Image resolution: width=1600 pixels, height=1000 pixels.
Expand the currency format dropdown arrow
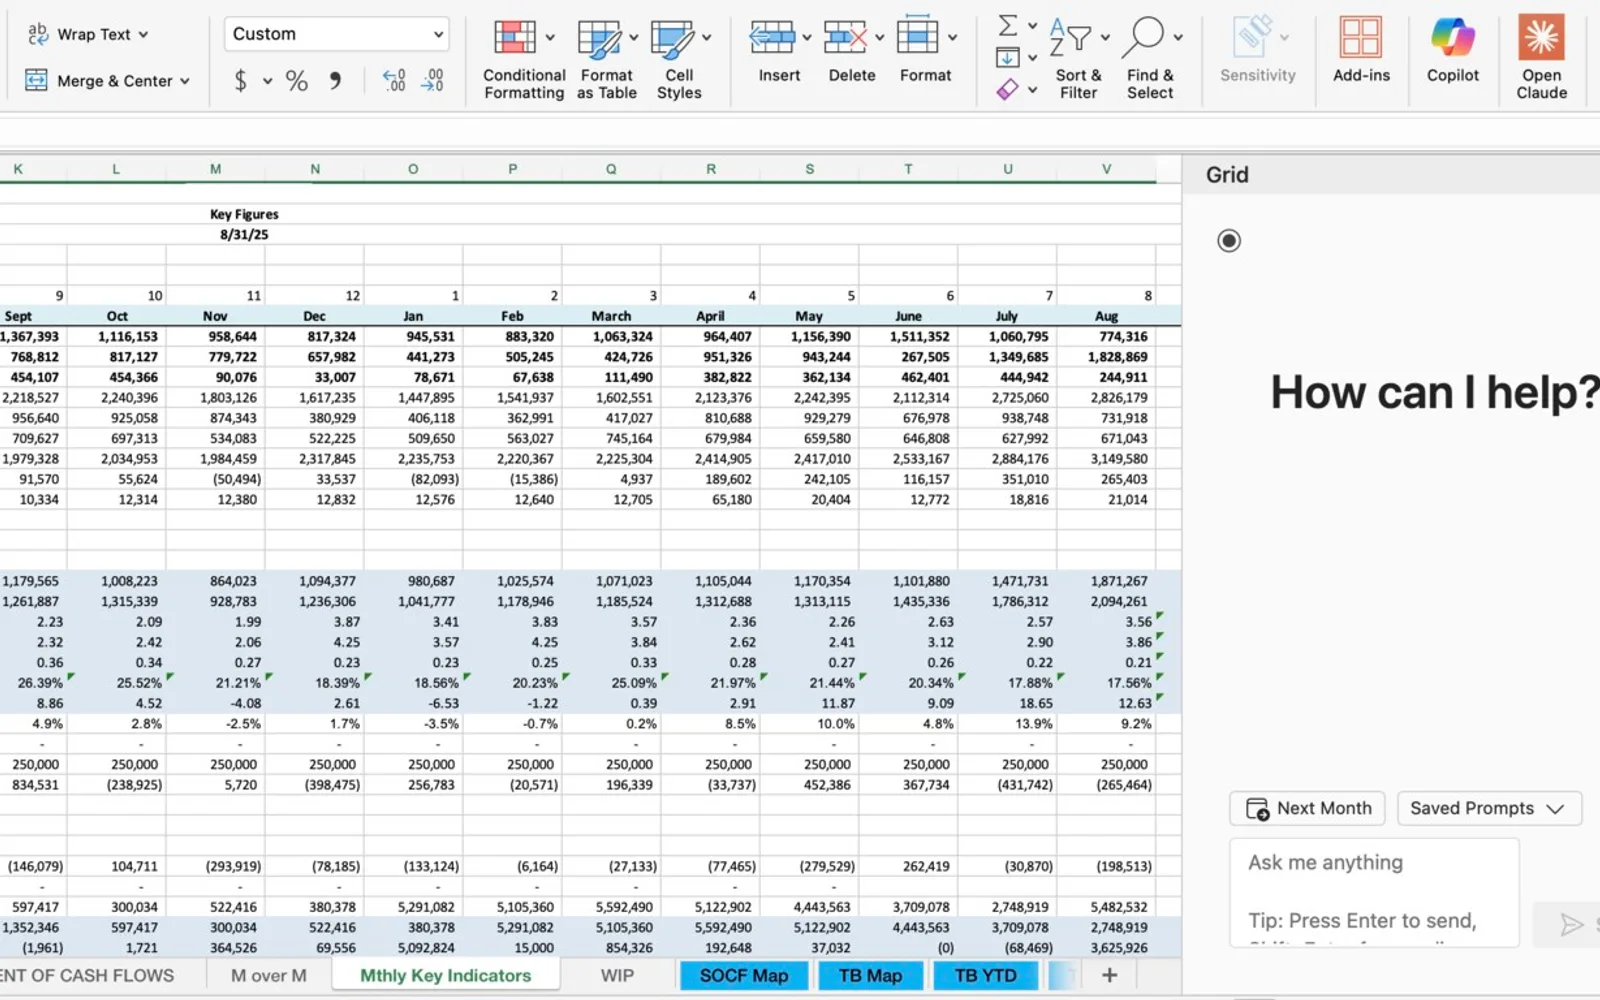[x=268, y=82]
